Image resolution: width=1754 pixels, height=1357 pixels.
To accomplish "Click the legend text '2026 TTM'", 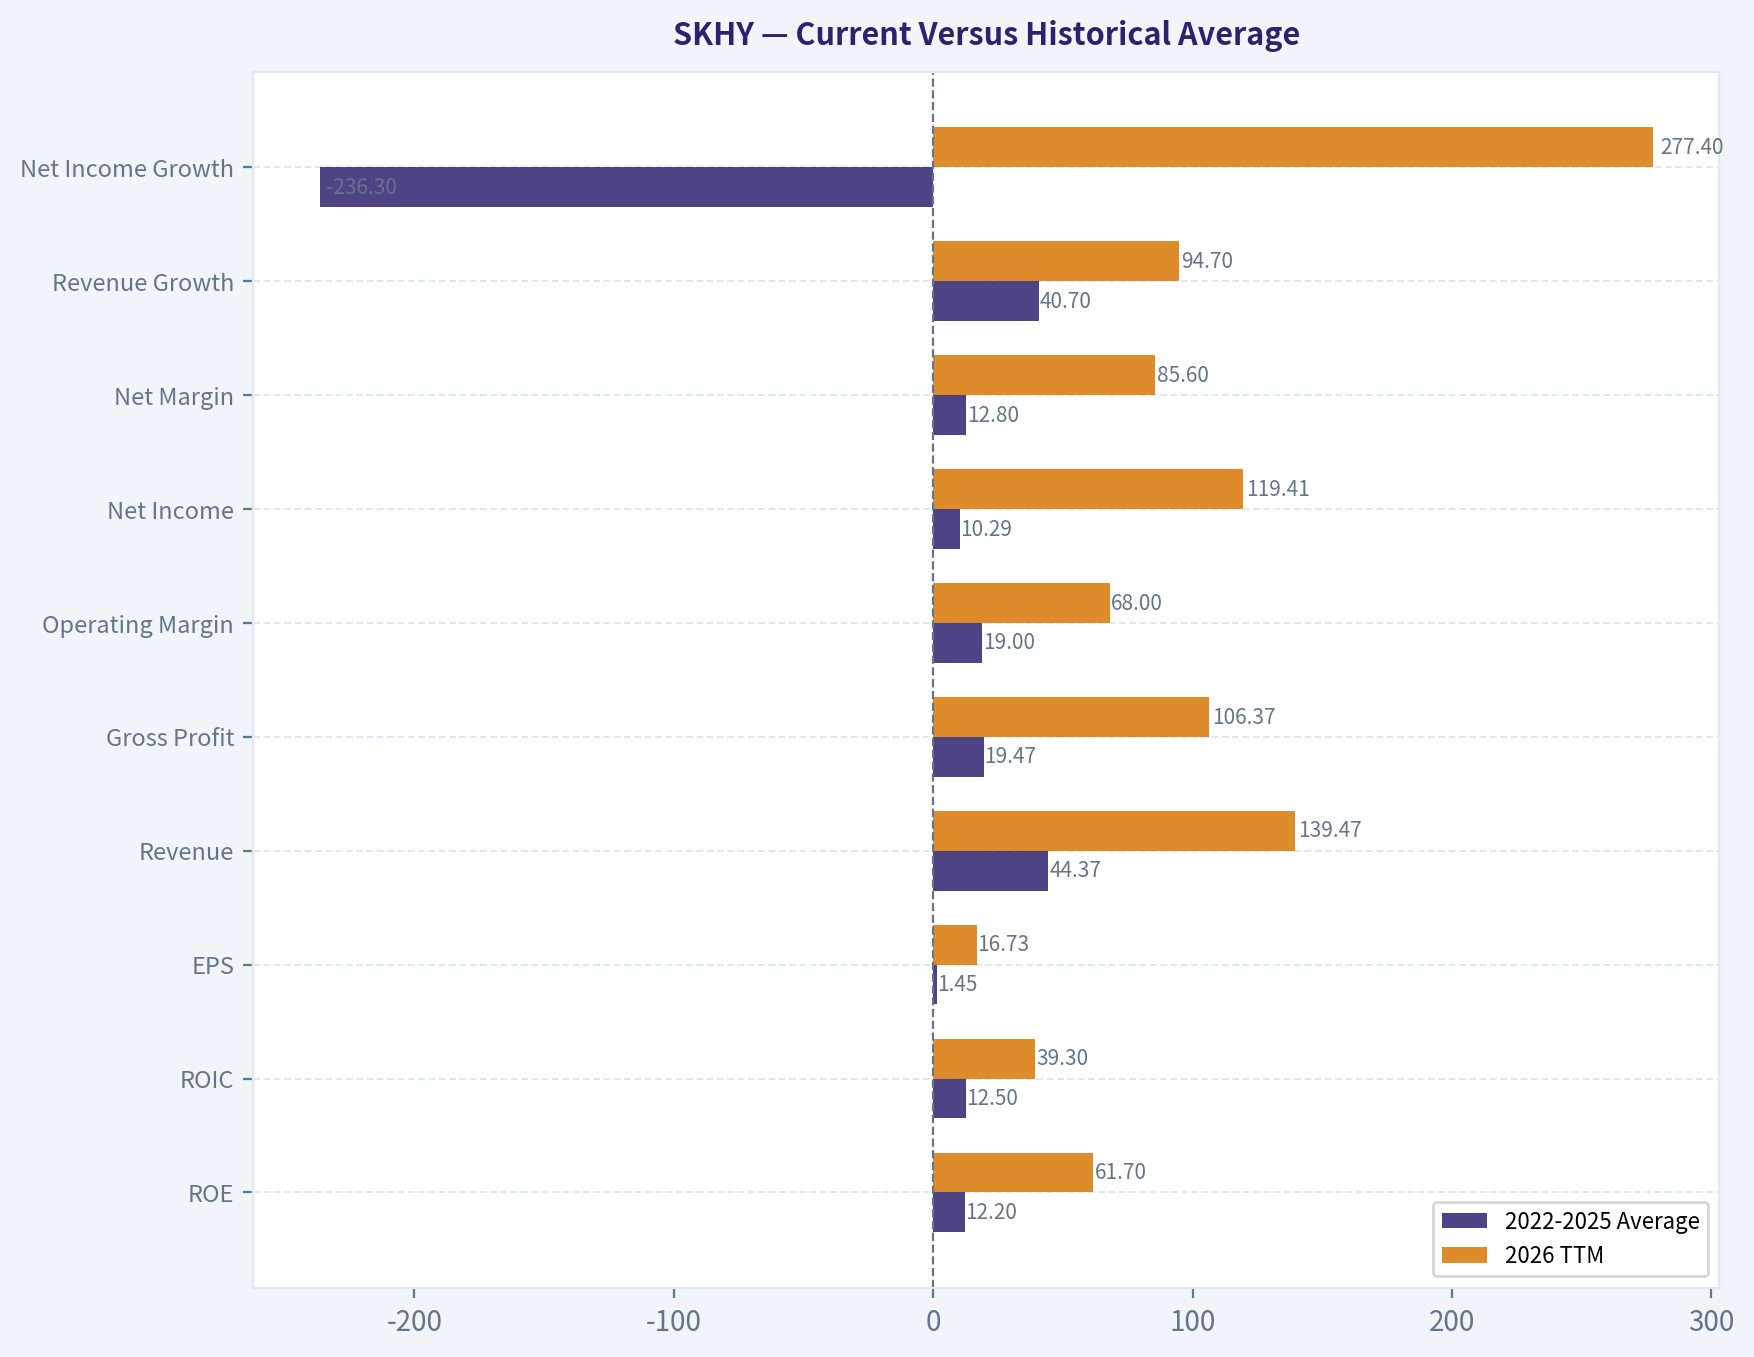I will 1554,1255.
